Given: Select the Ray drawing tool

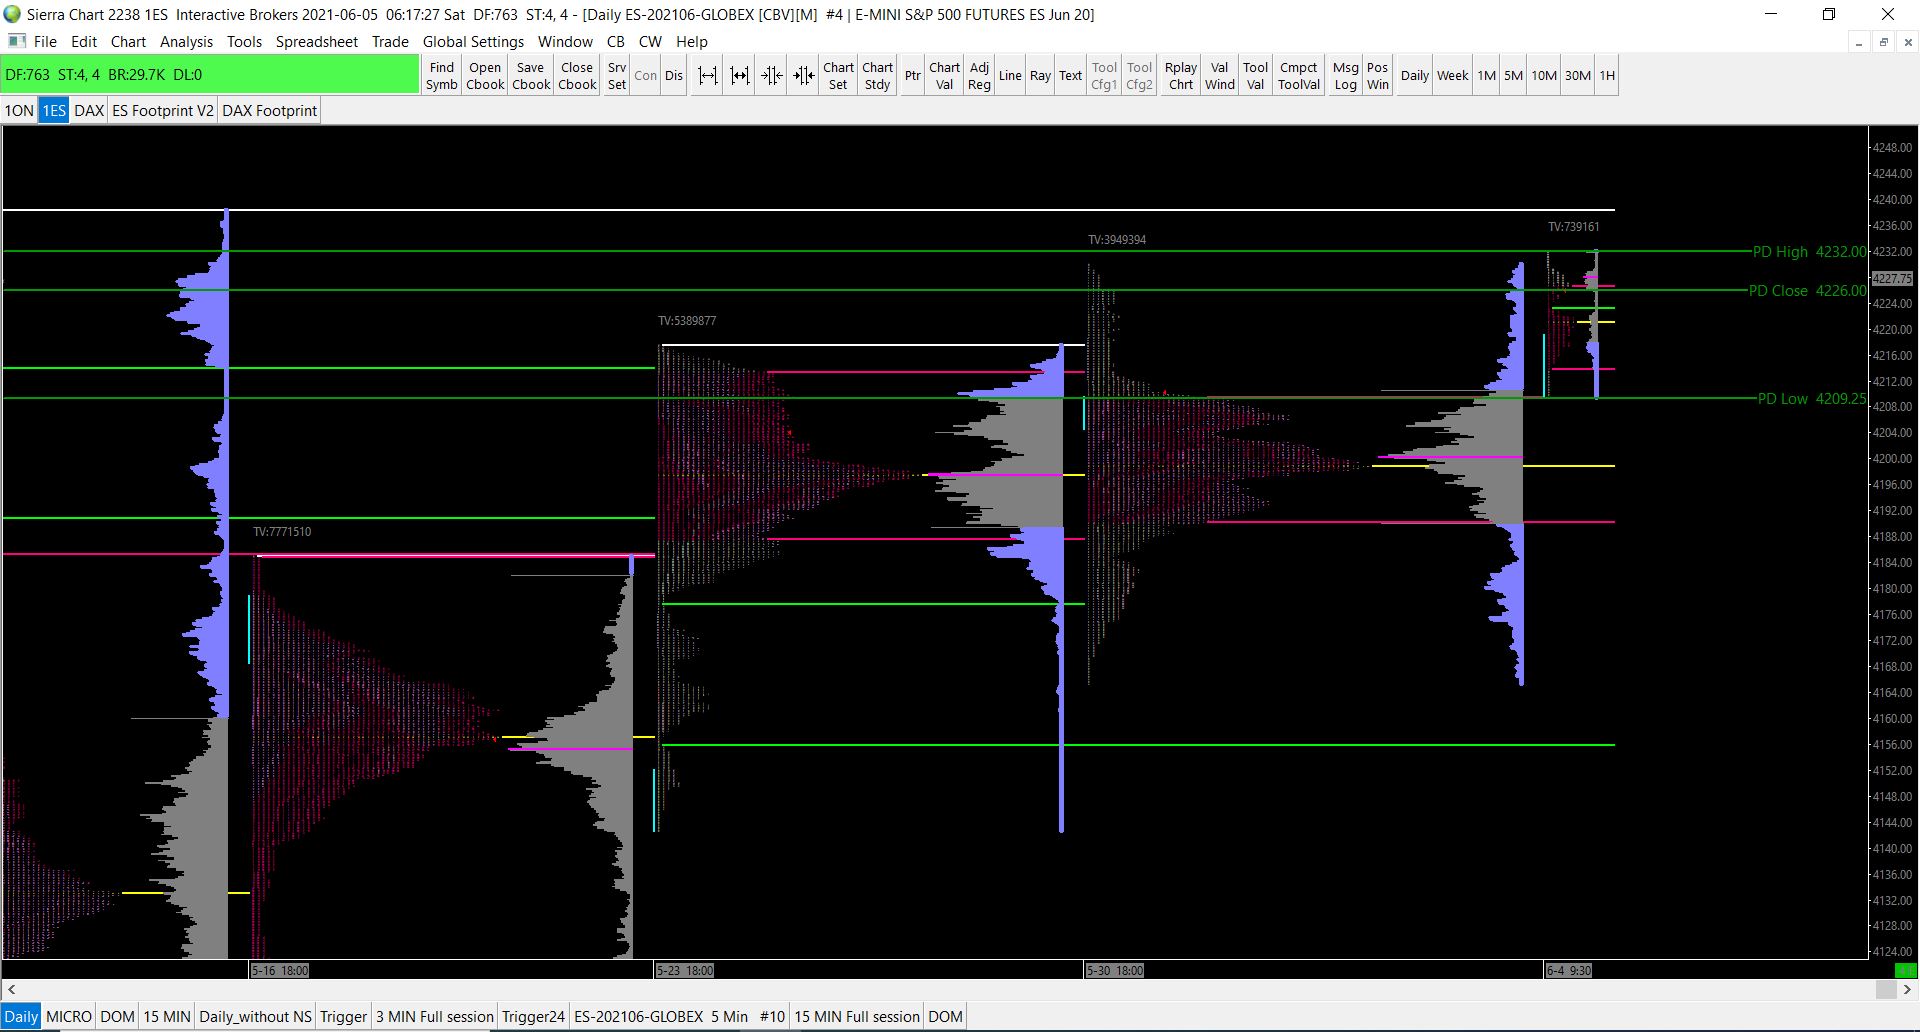Looking at the screenshot, I should pyautogui.click(x=1040, y=76).
